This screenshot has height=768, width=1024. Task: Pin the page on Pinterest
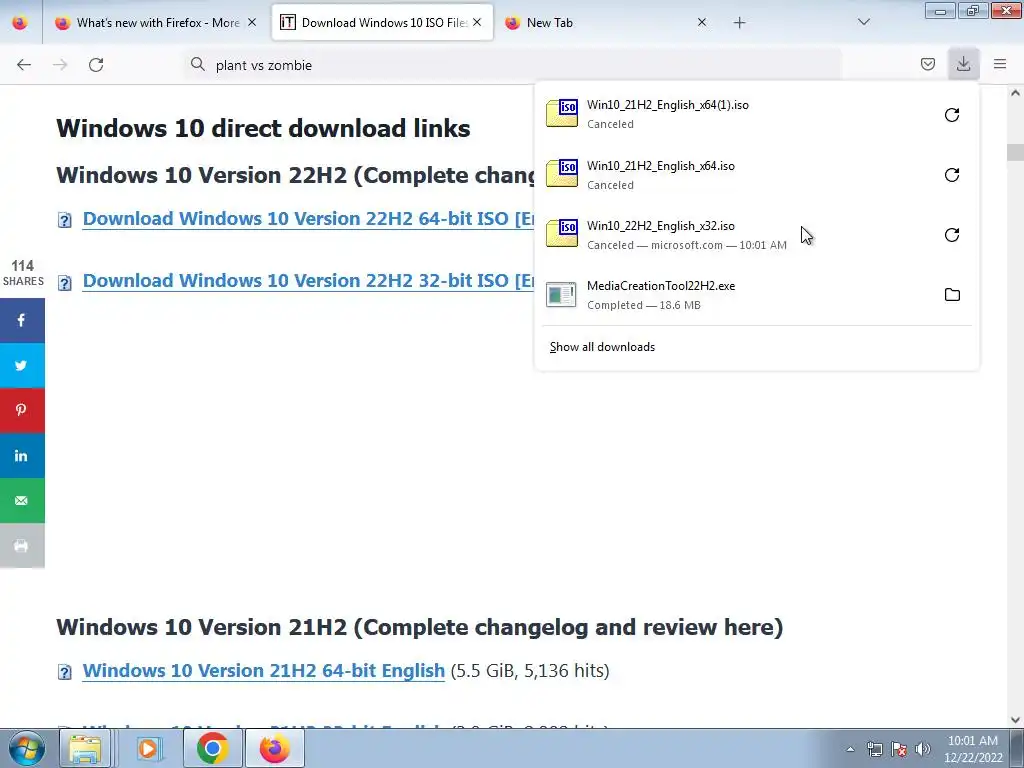click(x=22, y=411)
